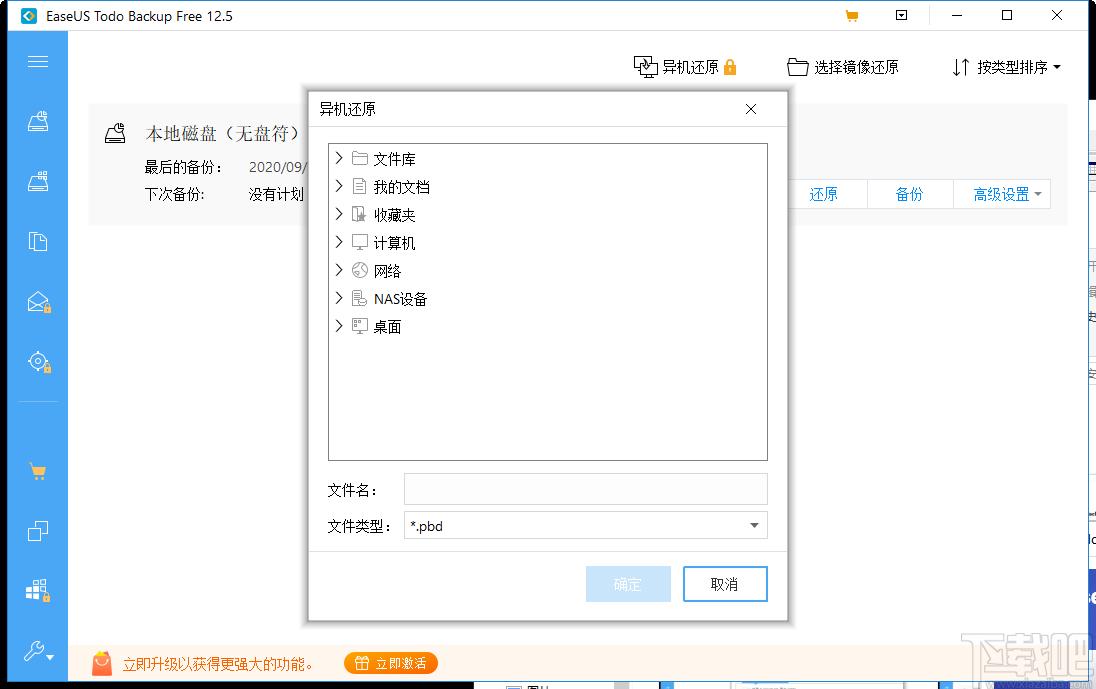Click the 还原 button on the backup task

[823, 194]
